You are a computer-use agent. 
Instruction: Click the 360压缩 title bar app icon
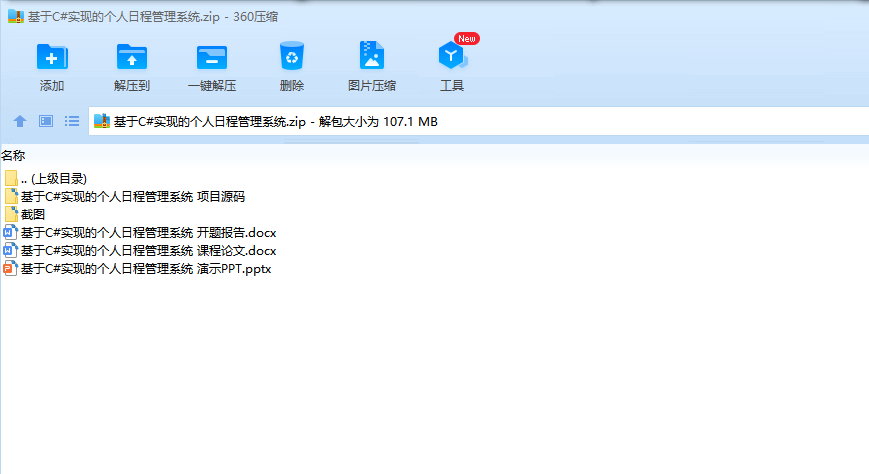[16, 16]
